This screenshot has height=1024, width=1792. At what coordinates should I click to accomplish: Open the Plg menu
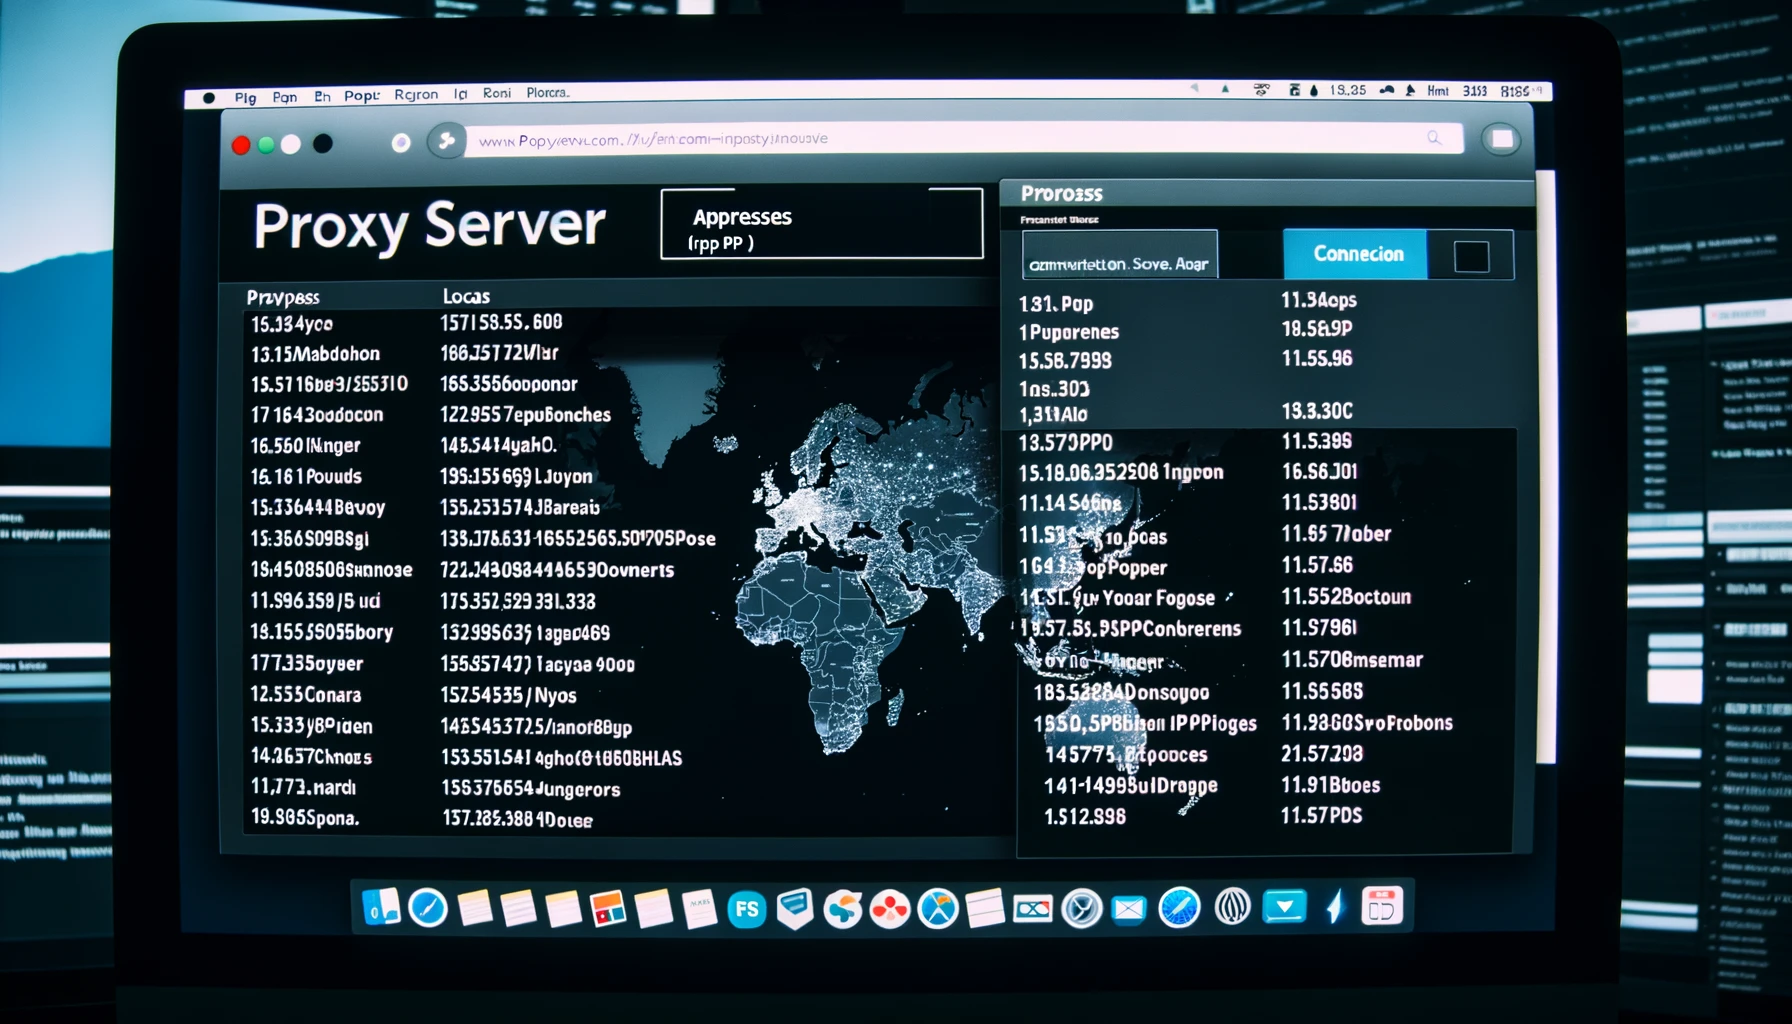tap(245, 97)
